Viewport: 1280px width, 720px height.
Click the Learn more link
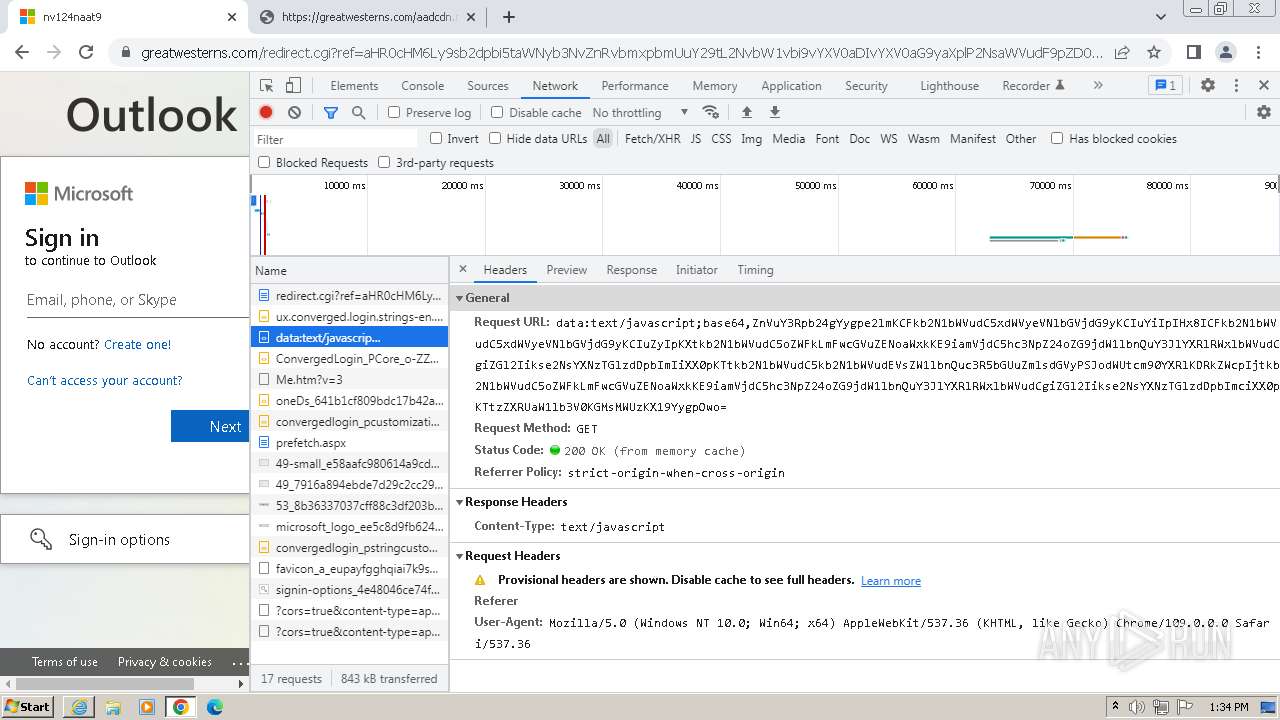tap(891, 581)
